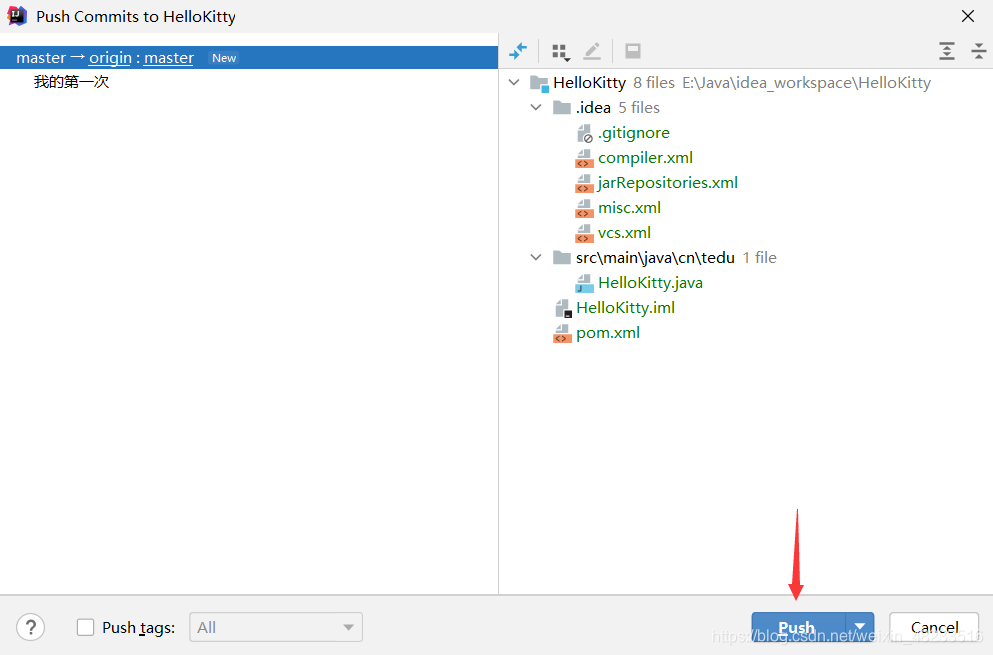Select the 我的第一次 commit entry
993x655 pixels.
[72, 82]
